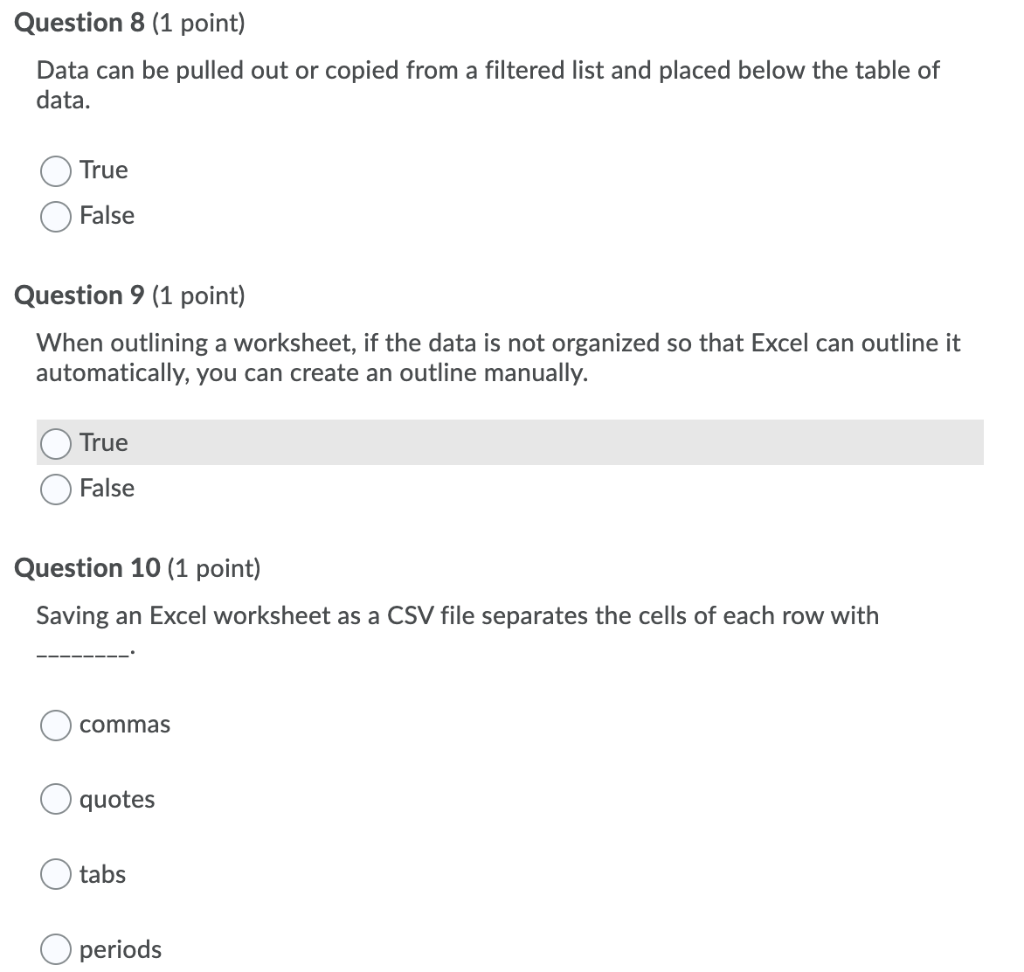This screenshot has width=1024, height=972.
Task: Select the periods answer for Question 10
Action: tap(55, 949)
